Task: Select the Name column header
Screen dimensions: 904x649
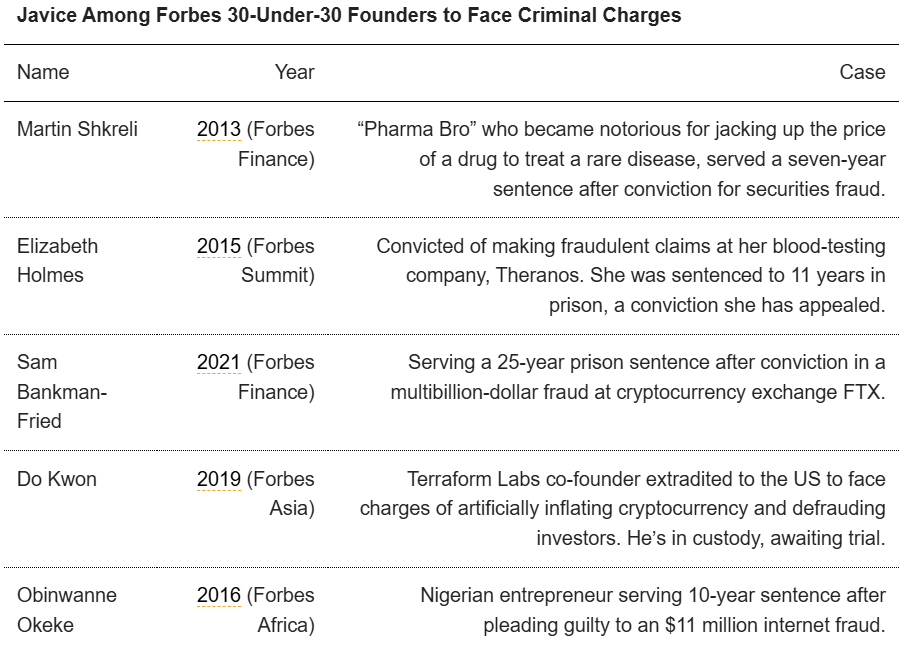Action: coord(43,72)
